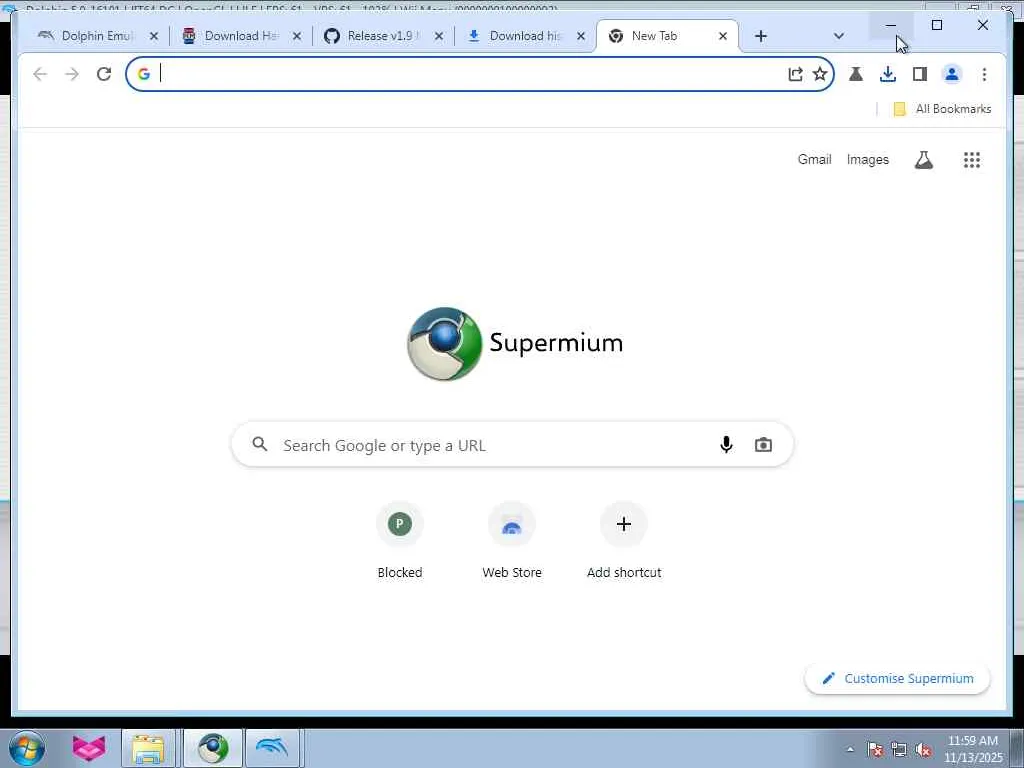
Task: Open the downloads toolbar icon
Action: (x=888, y=74)
